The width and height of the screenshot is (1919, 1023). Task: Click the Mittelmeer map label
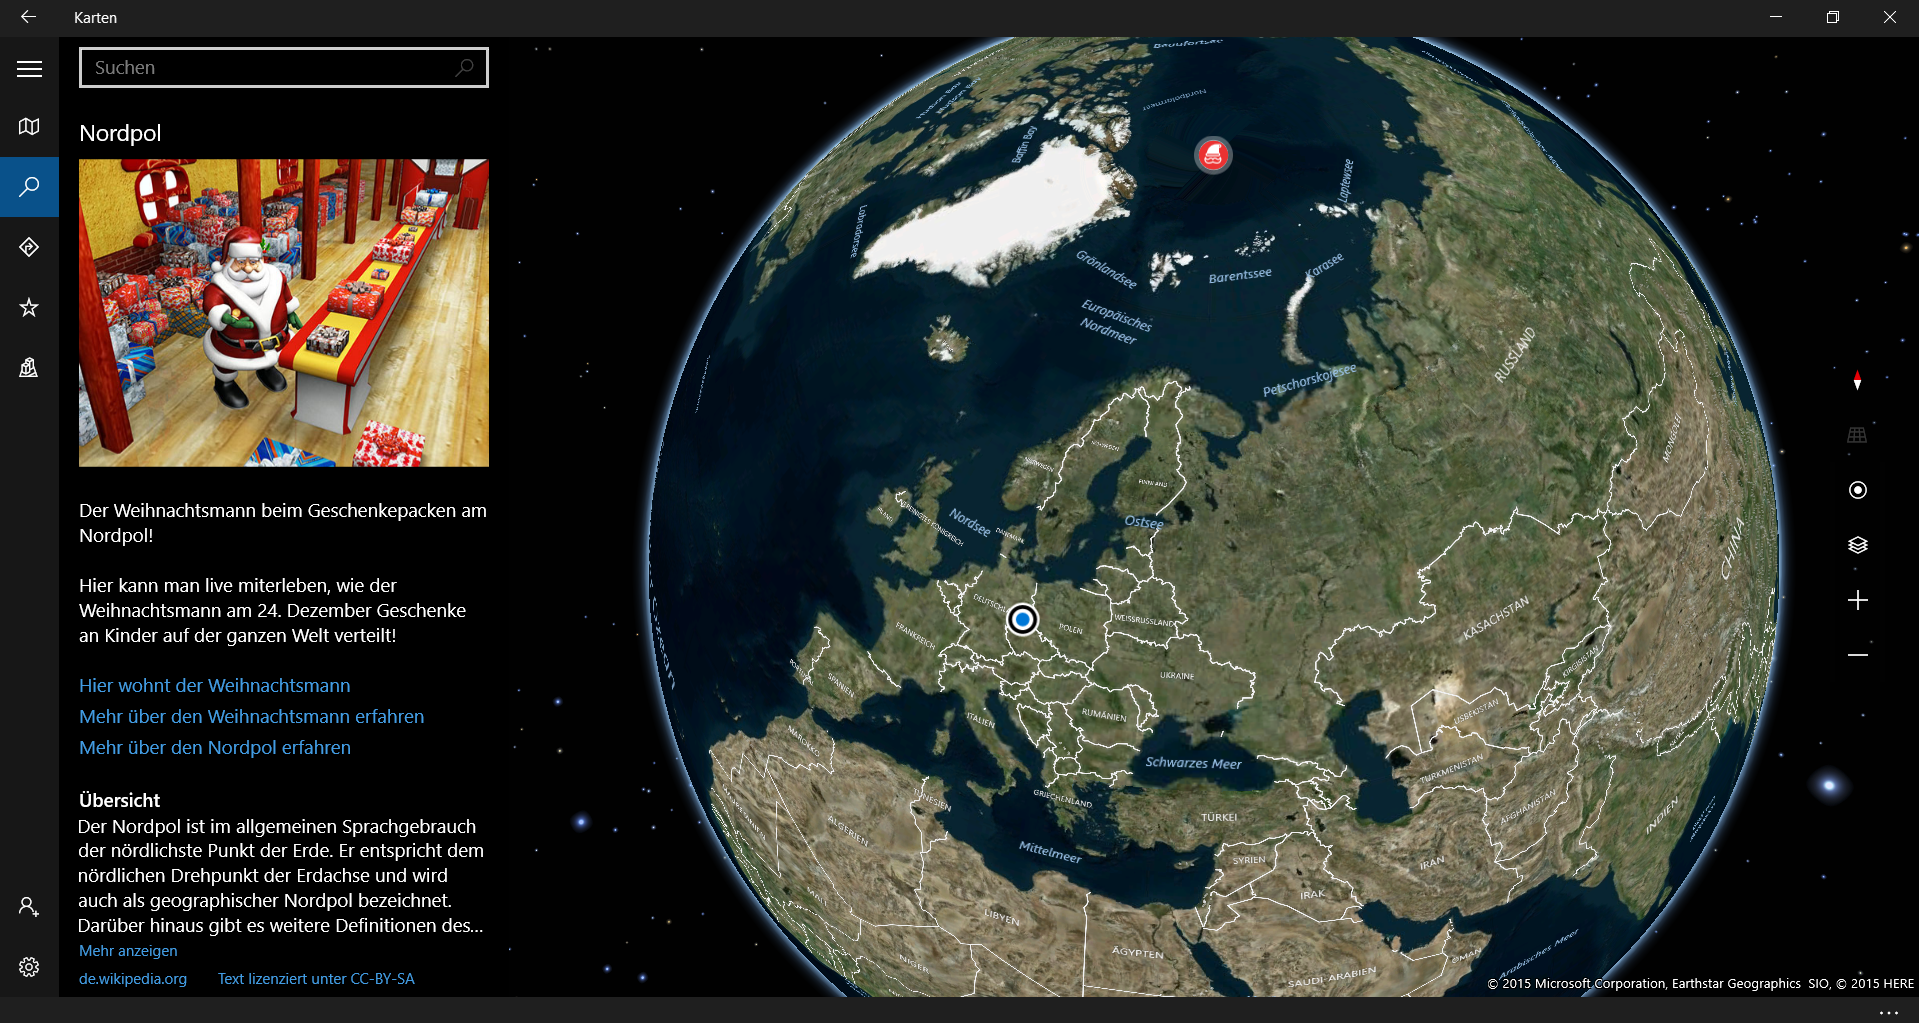[x=1050, y=852]
